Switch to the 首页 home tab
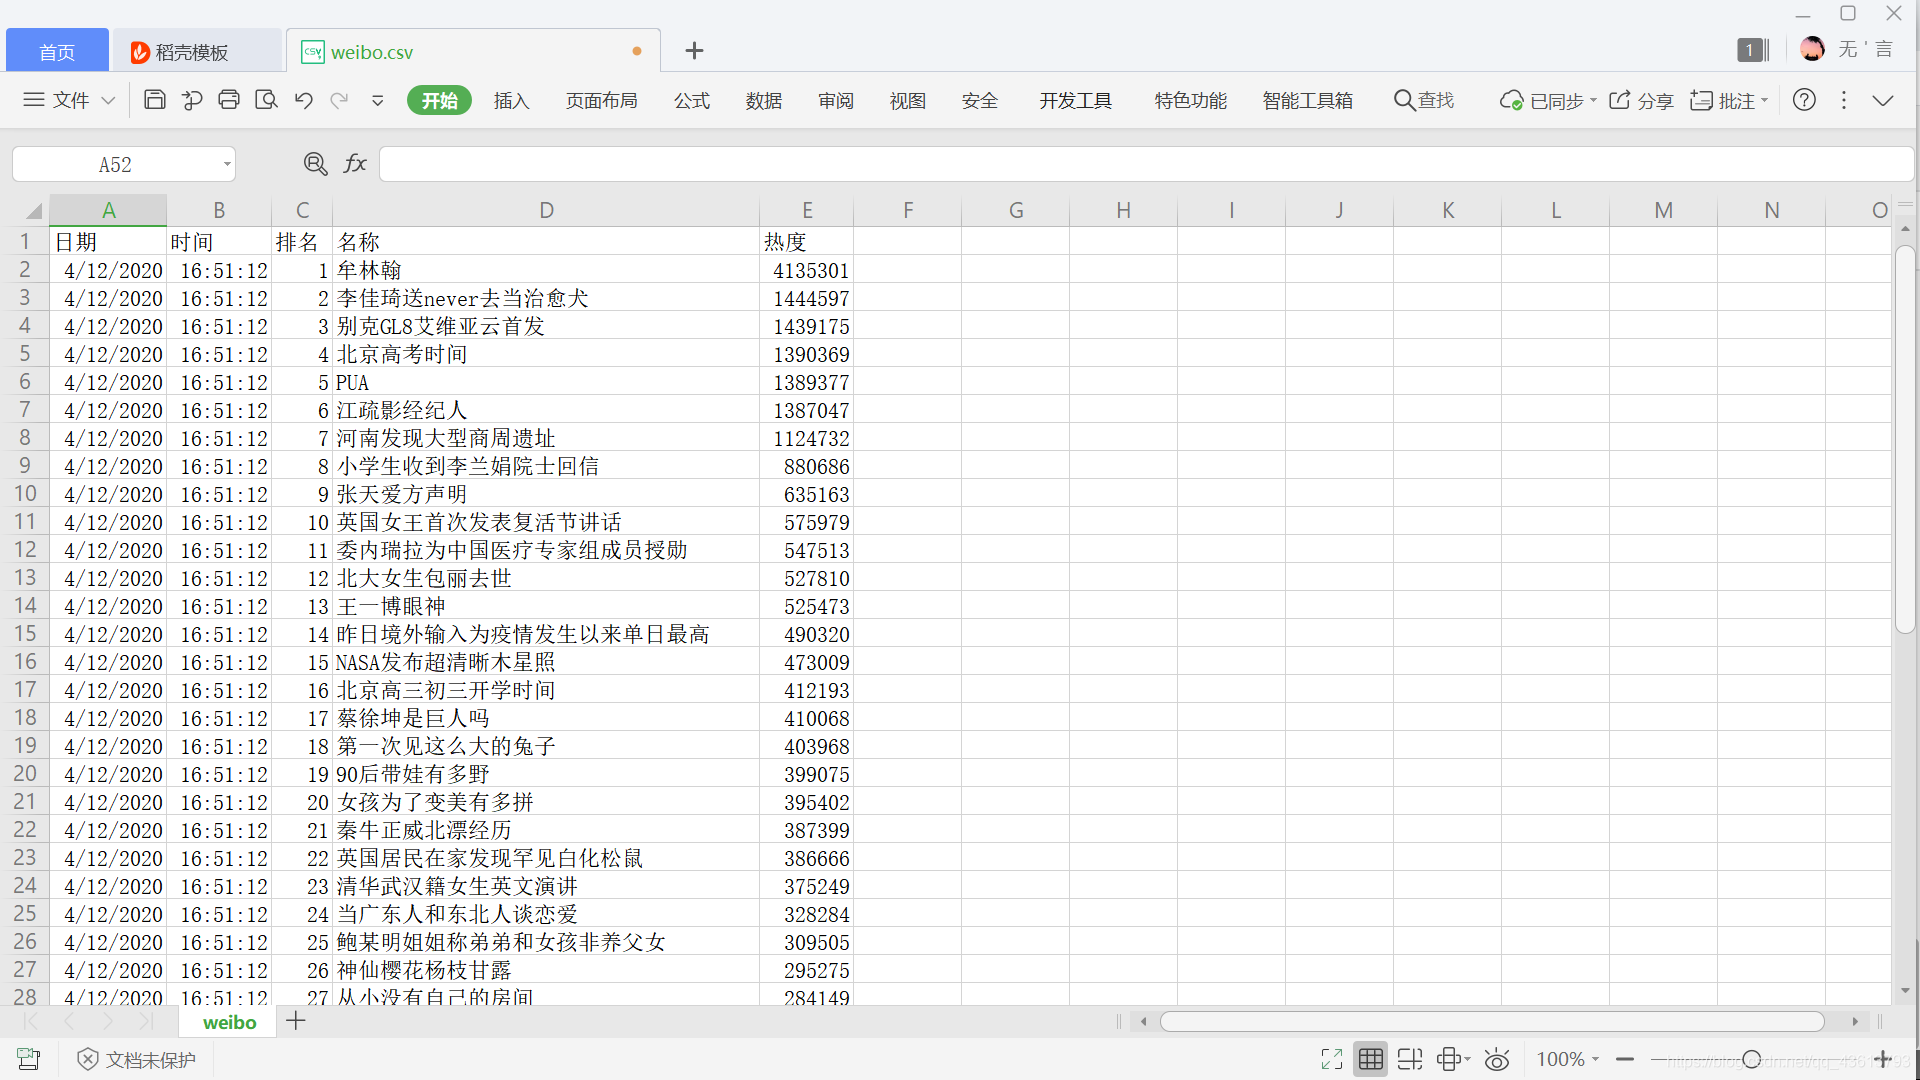 point(57,51)
